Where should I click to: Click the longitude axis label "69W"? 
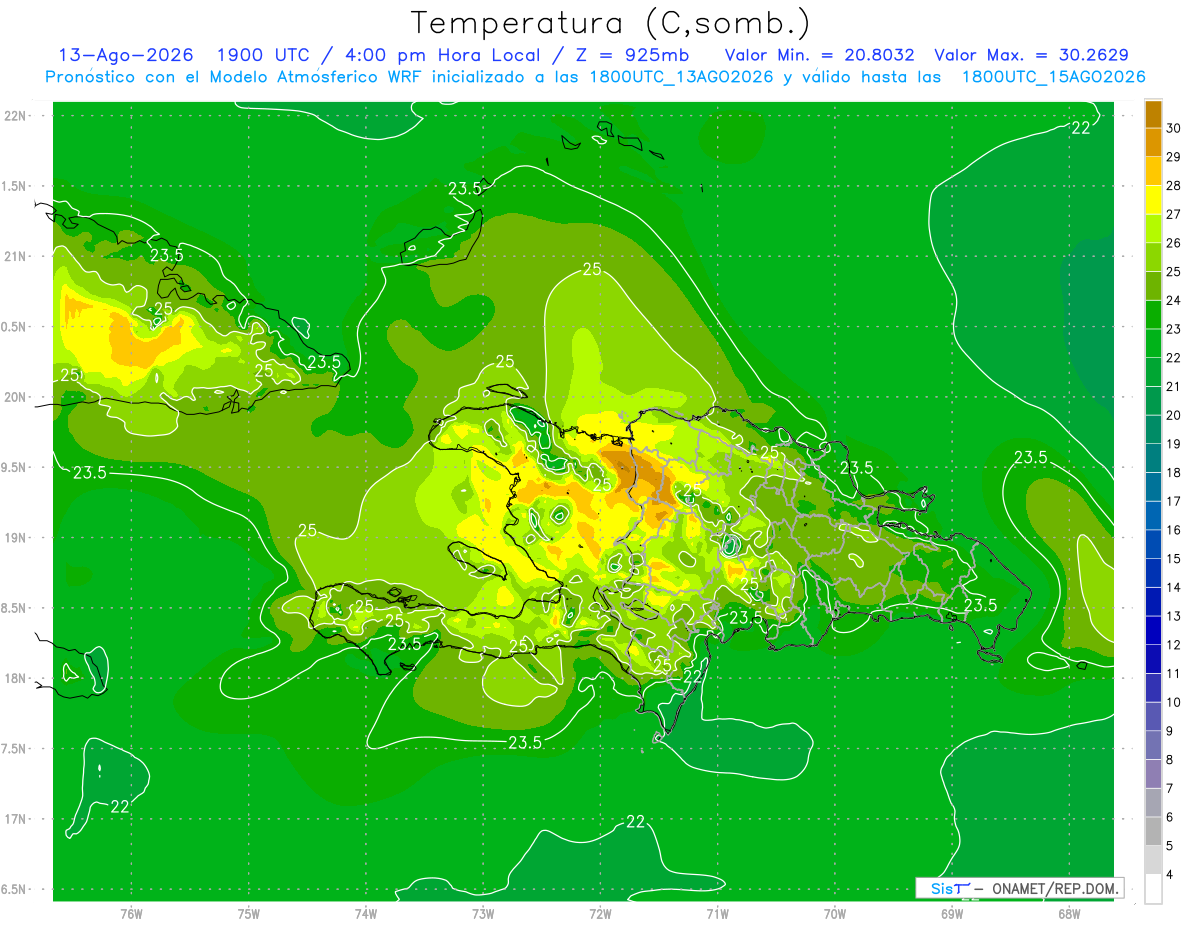(951, 914)
